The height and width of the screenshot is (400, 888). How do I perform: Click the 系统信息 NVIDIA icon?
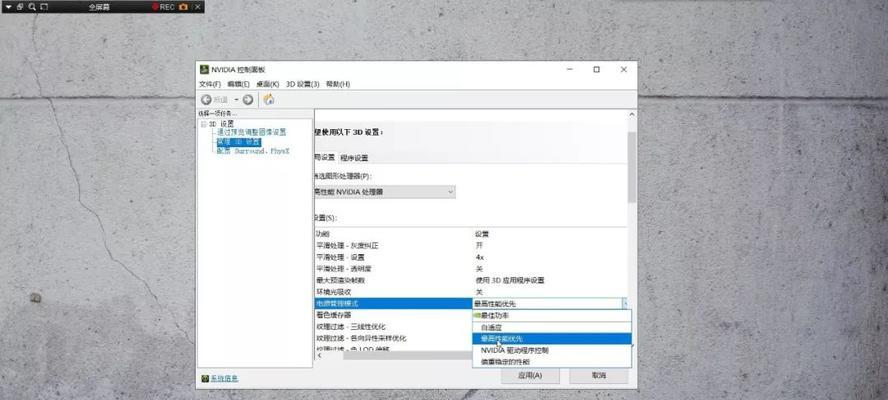[x=205, y=378]
